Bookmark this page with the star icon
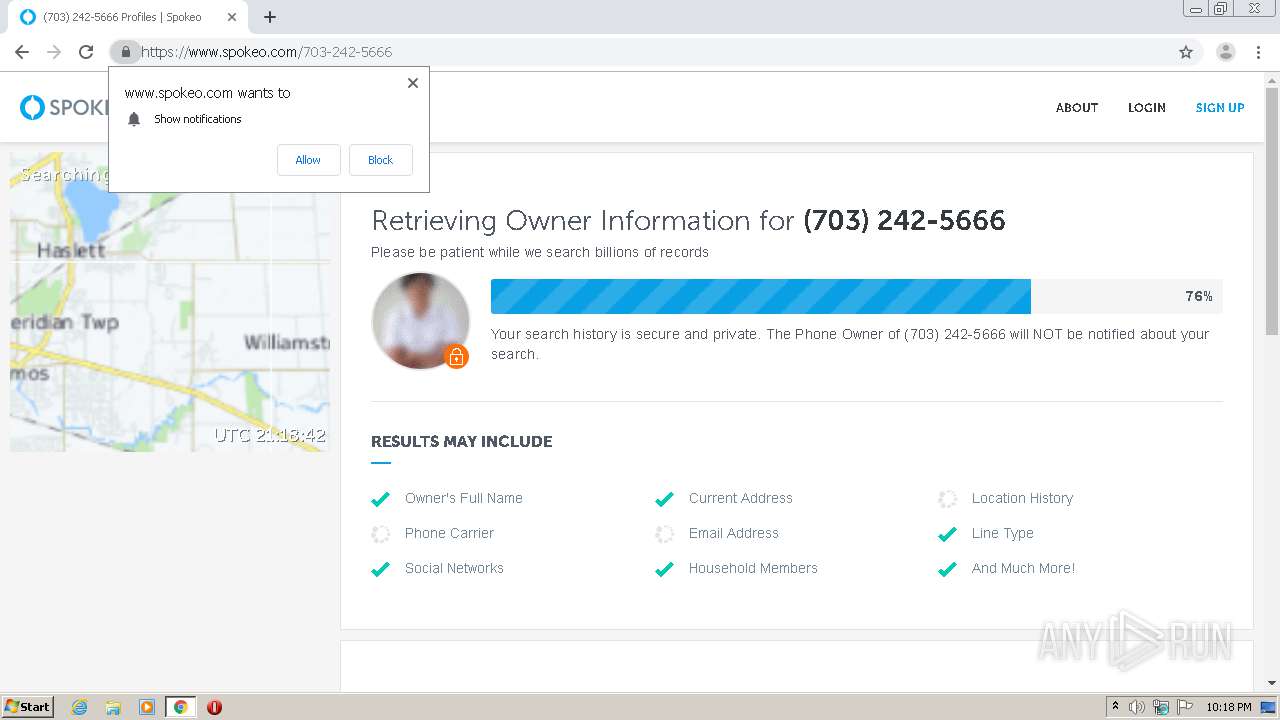The height and width of the screenshot is (720, 1280). tap(1186, 52)
